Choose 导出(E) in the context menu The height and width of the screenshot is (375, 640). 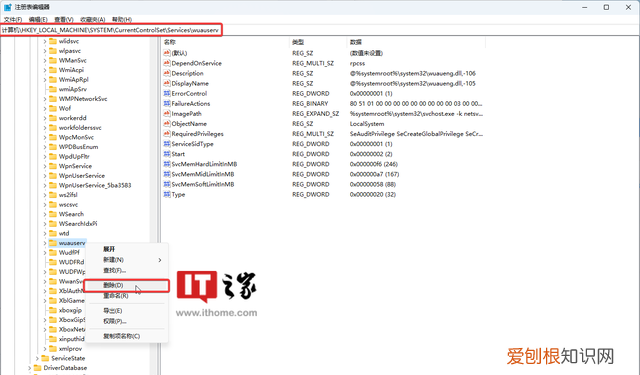127,311
